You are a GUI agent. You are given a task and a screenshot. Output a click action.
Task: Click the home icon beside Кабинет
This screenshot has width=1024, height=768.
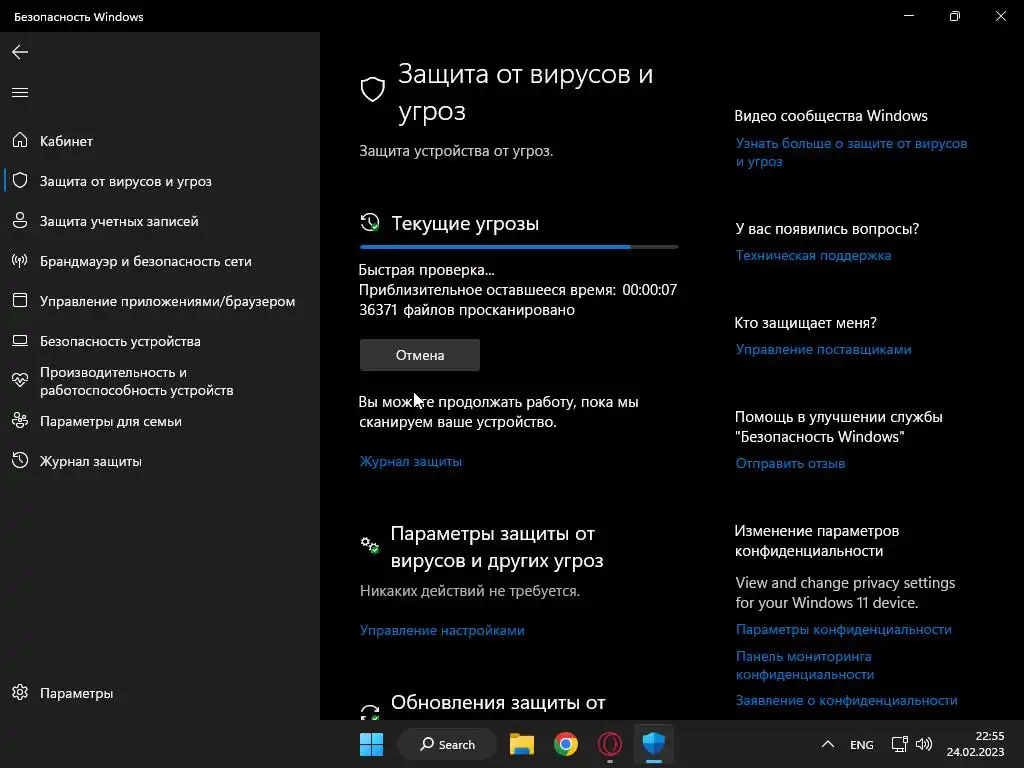(20, 140)
